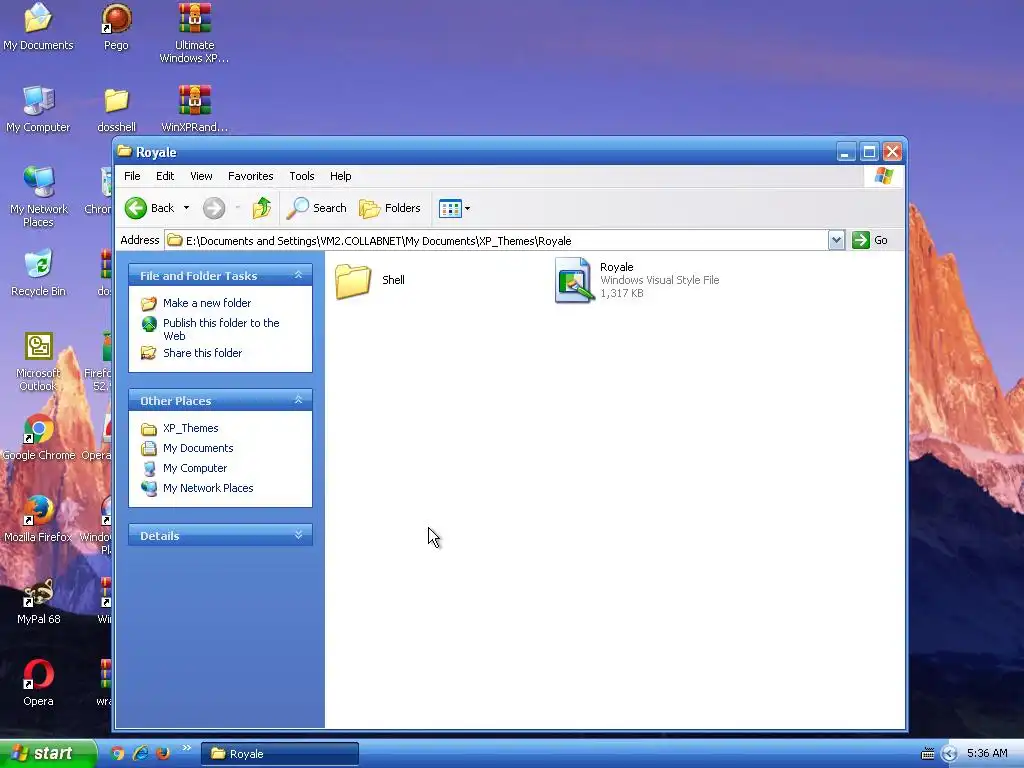Click the Go button
Screen dimensions: 1024x768
point(870,241)
